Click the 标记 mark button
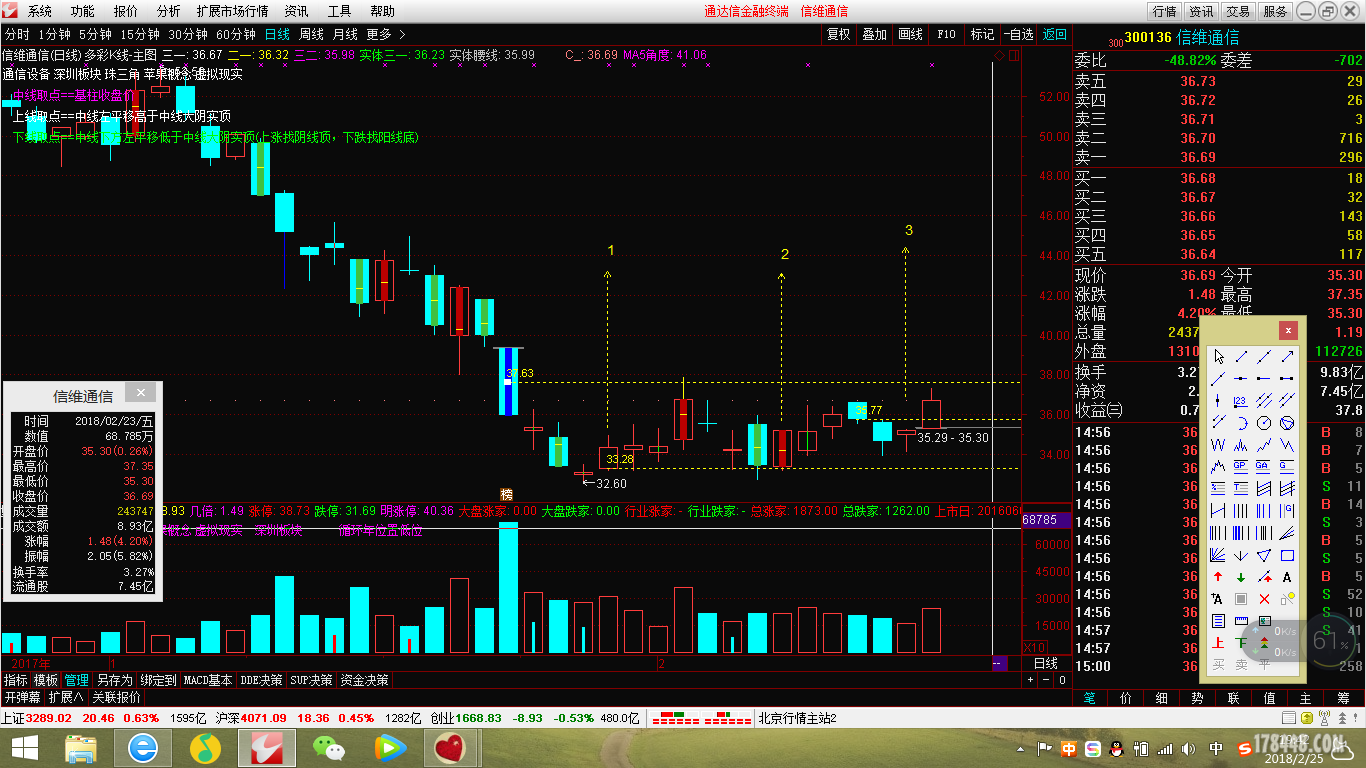 click(982, 34)
